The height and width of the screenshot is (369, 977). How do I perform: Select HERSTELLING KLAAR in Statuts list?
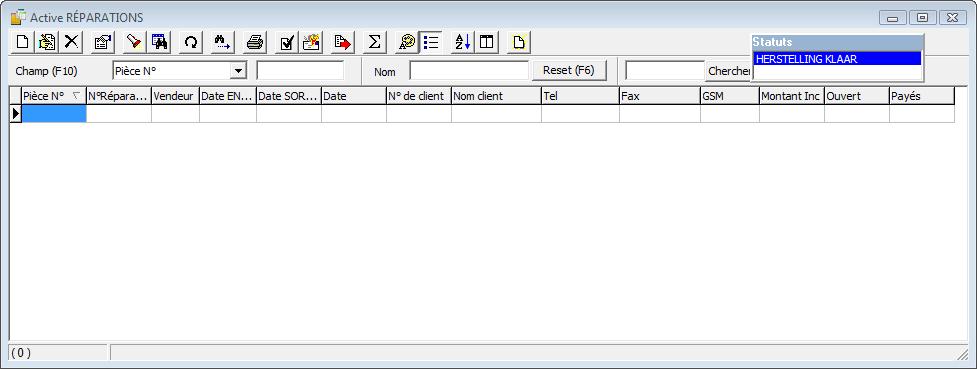(x=837, y=59)
